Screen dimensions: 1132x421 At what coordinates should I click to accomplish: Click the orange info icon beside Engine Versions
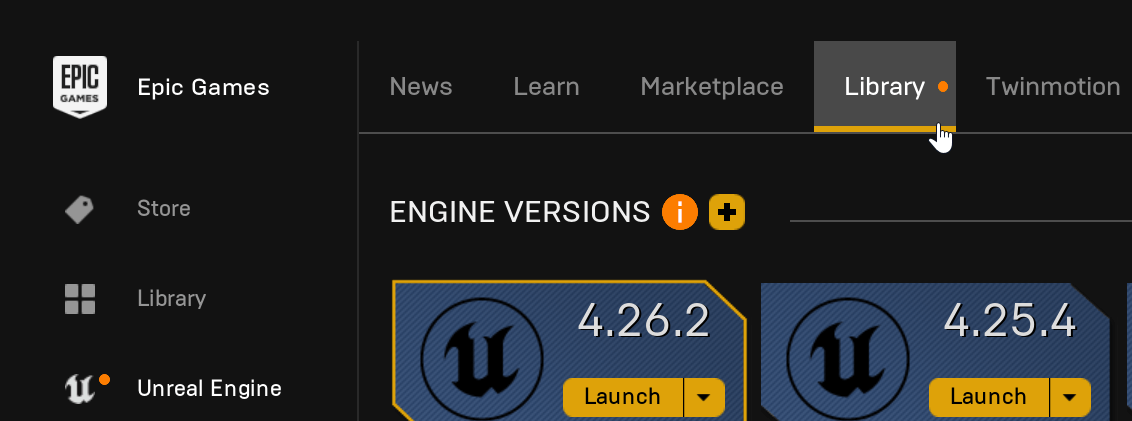(680, 212)
